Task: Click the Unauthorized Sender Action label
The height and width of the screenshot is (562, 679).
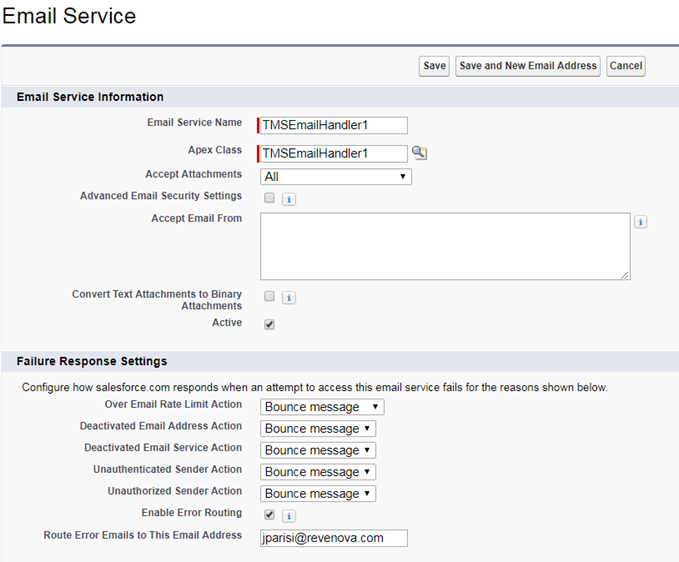Action: tap(175, 491)
